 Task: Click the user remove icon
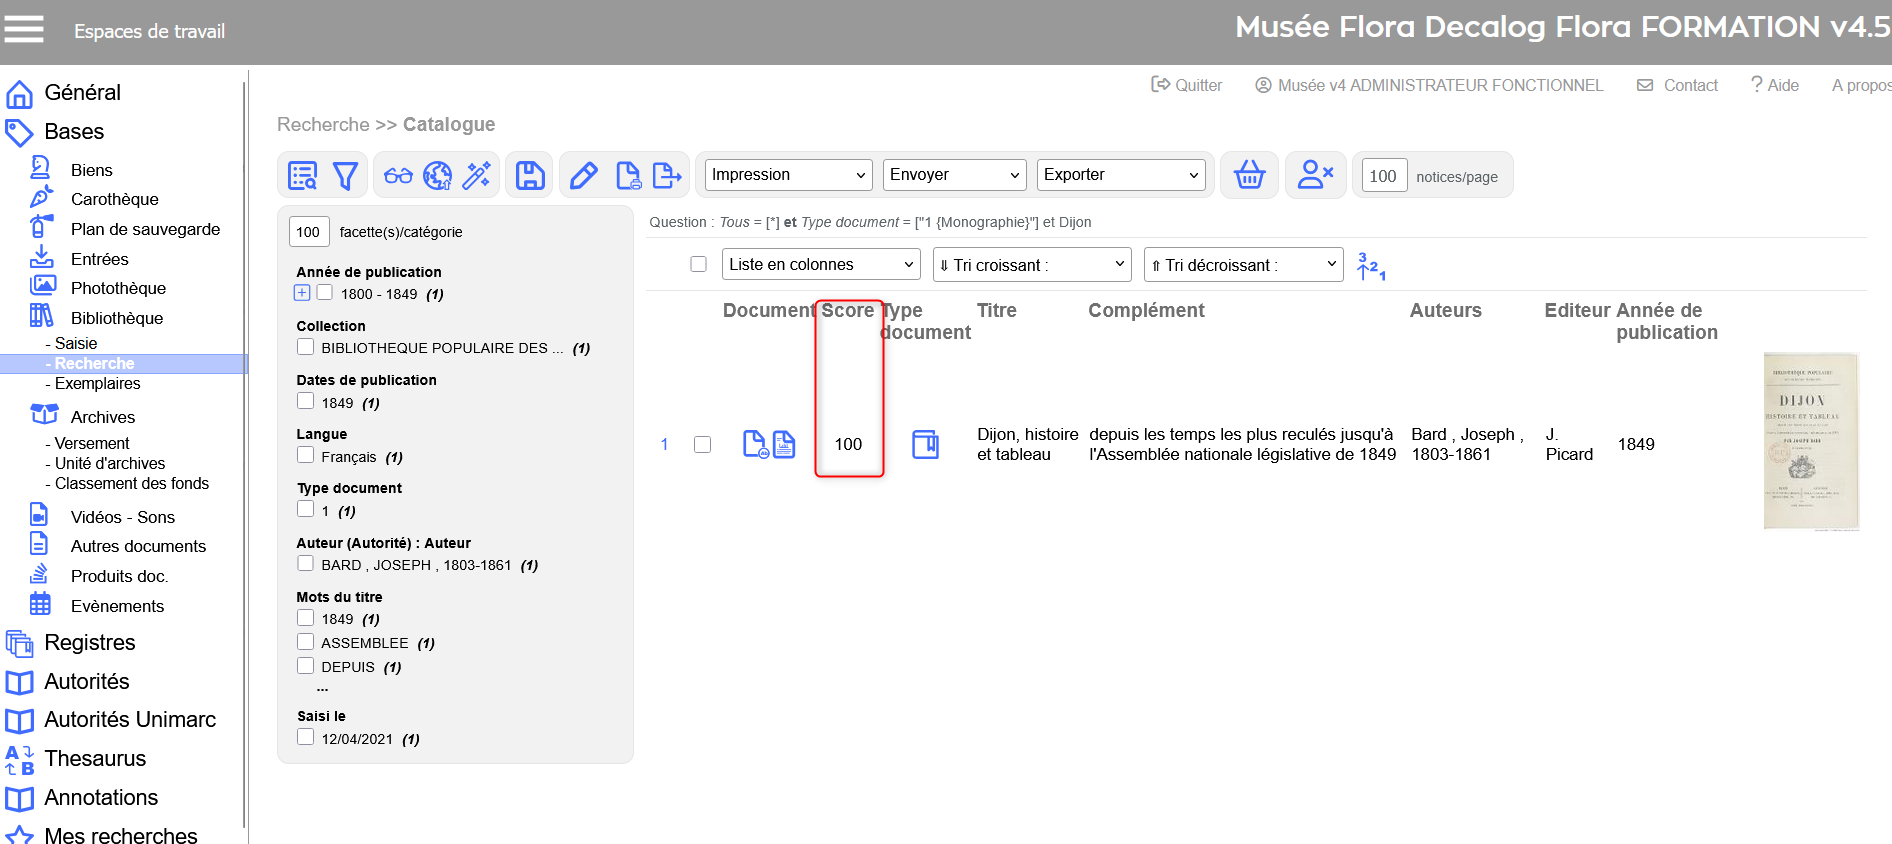coord(1314,176)
